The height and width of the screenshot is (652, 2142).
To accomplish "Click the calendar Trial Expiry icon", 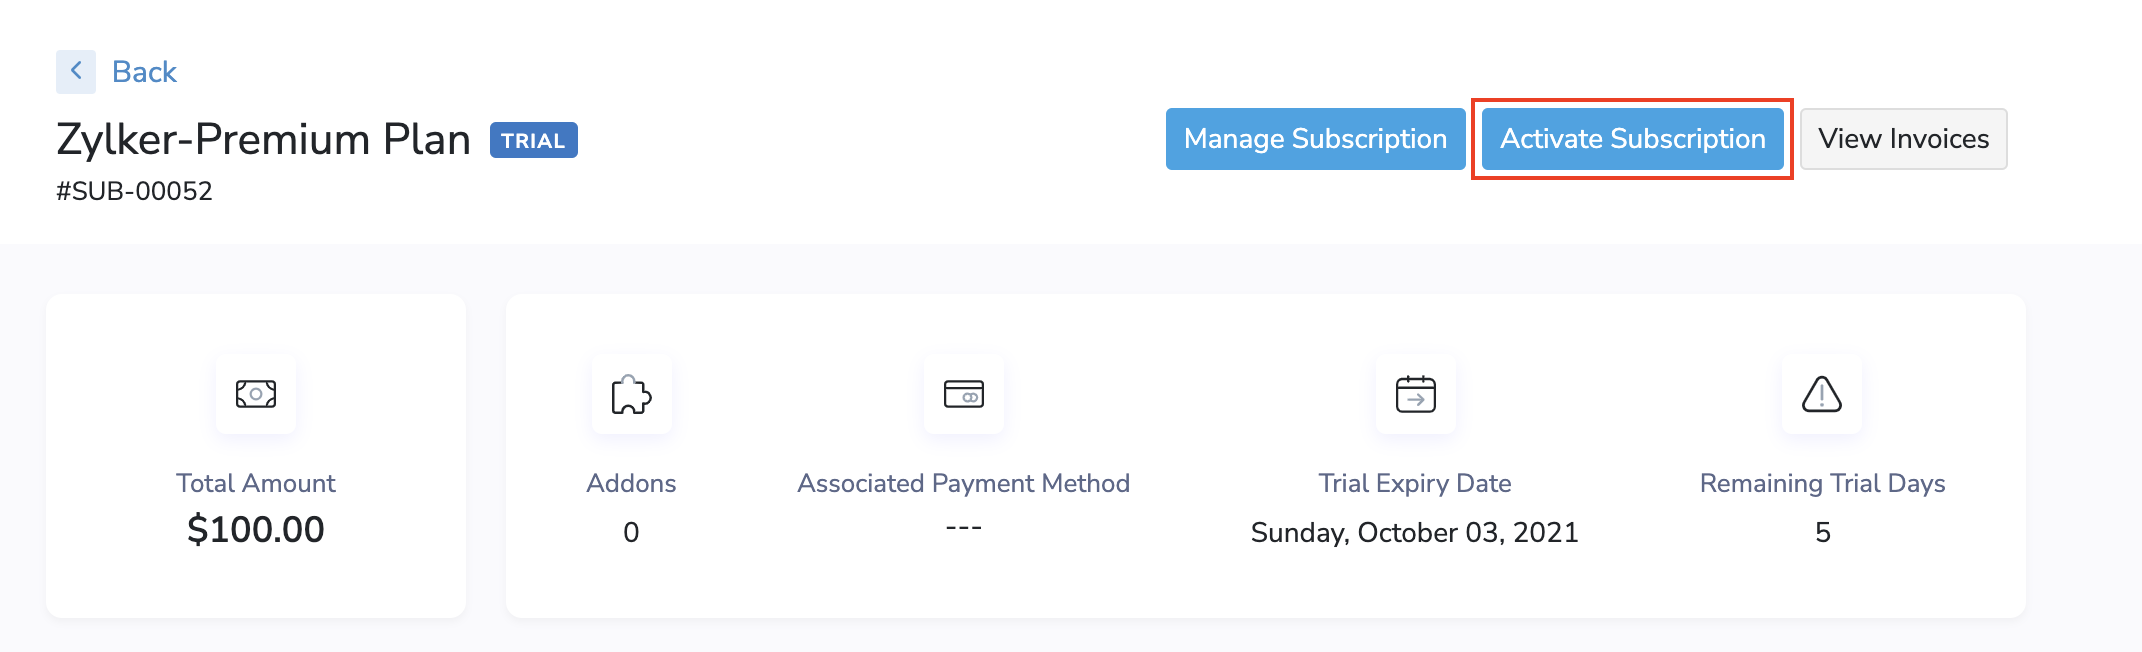I will coord(1415,395).
